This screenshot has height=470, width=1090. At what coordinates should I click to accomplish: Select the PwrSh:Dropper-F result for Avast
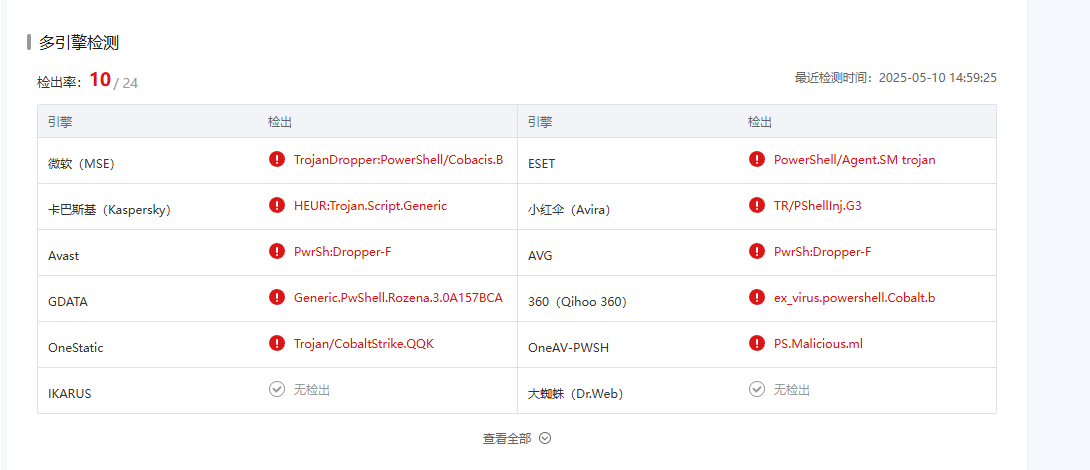coord(343,251)
